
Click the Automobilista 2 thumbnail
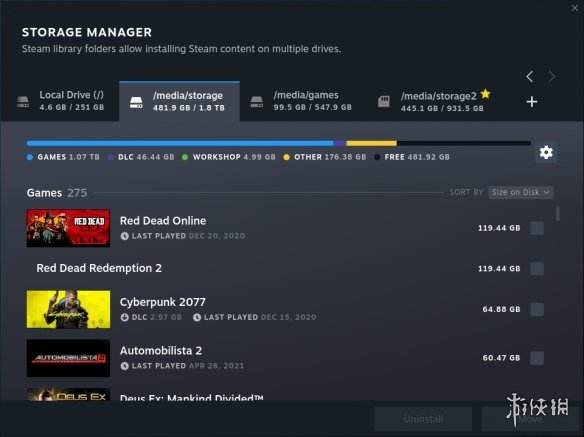[68, 358]
